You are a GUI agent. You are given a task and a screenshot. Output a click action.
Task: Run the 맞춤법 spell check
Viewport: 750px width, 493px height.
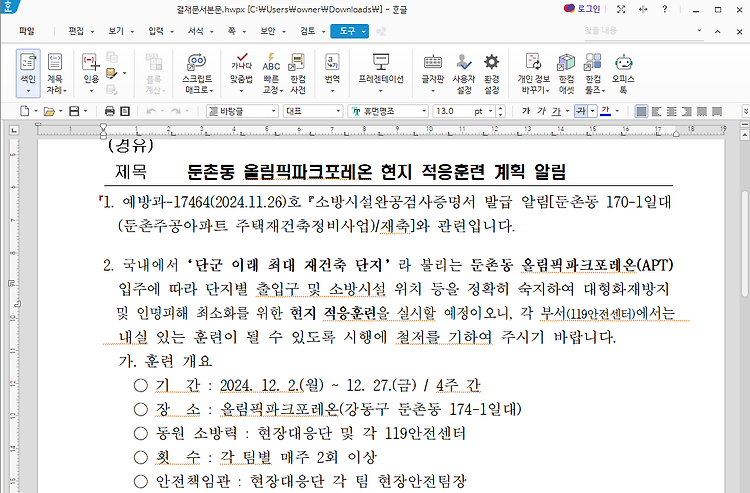pos(242,73)
